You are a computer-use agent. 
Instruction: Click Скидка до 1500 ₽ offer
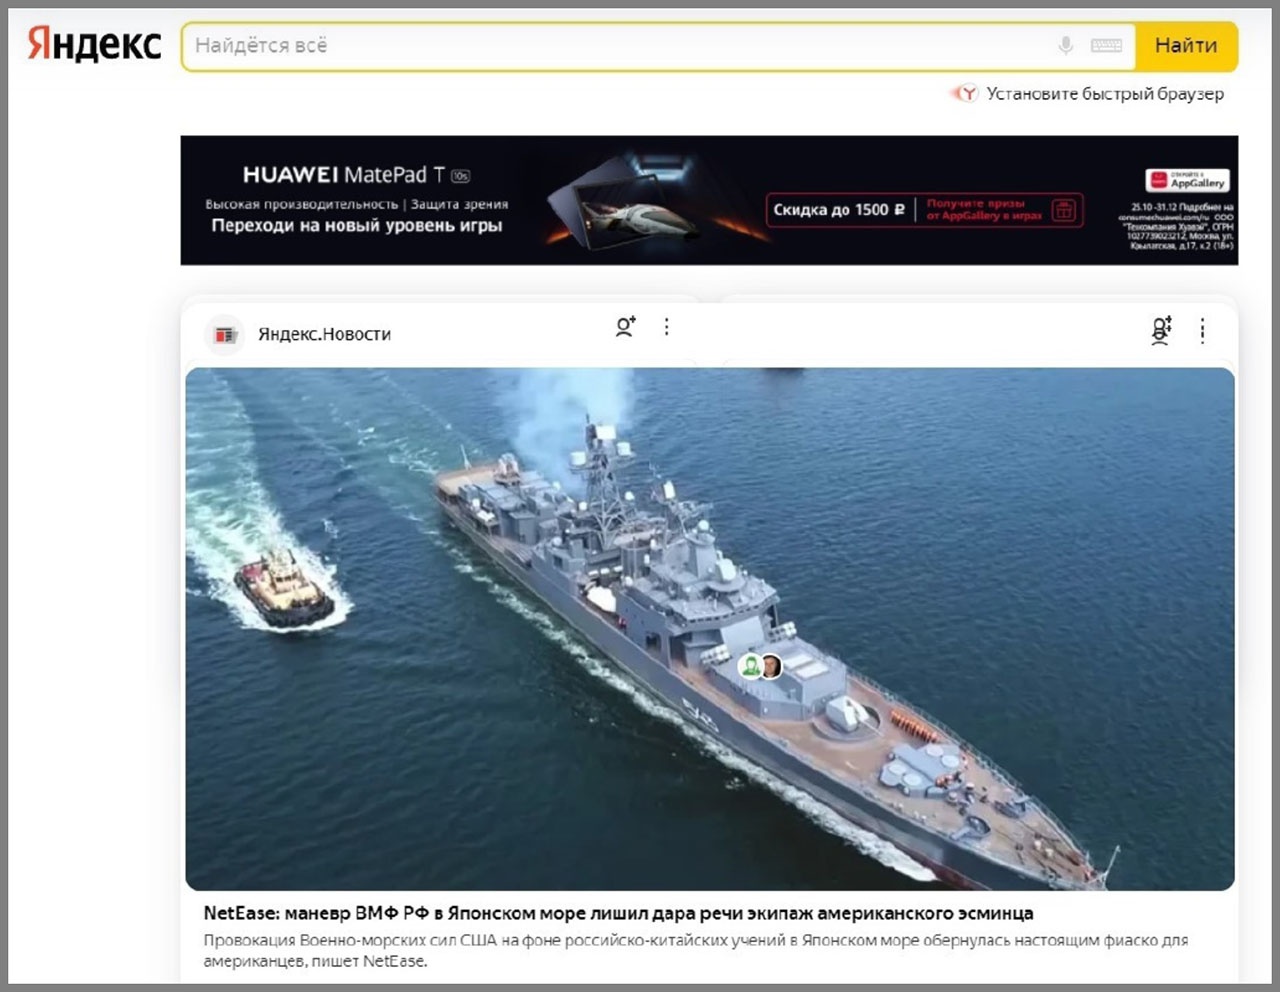click(838, 210)
